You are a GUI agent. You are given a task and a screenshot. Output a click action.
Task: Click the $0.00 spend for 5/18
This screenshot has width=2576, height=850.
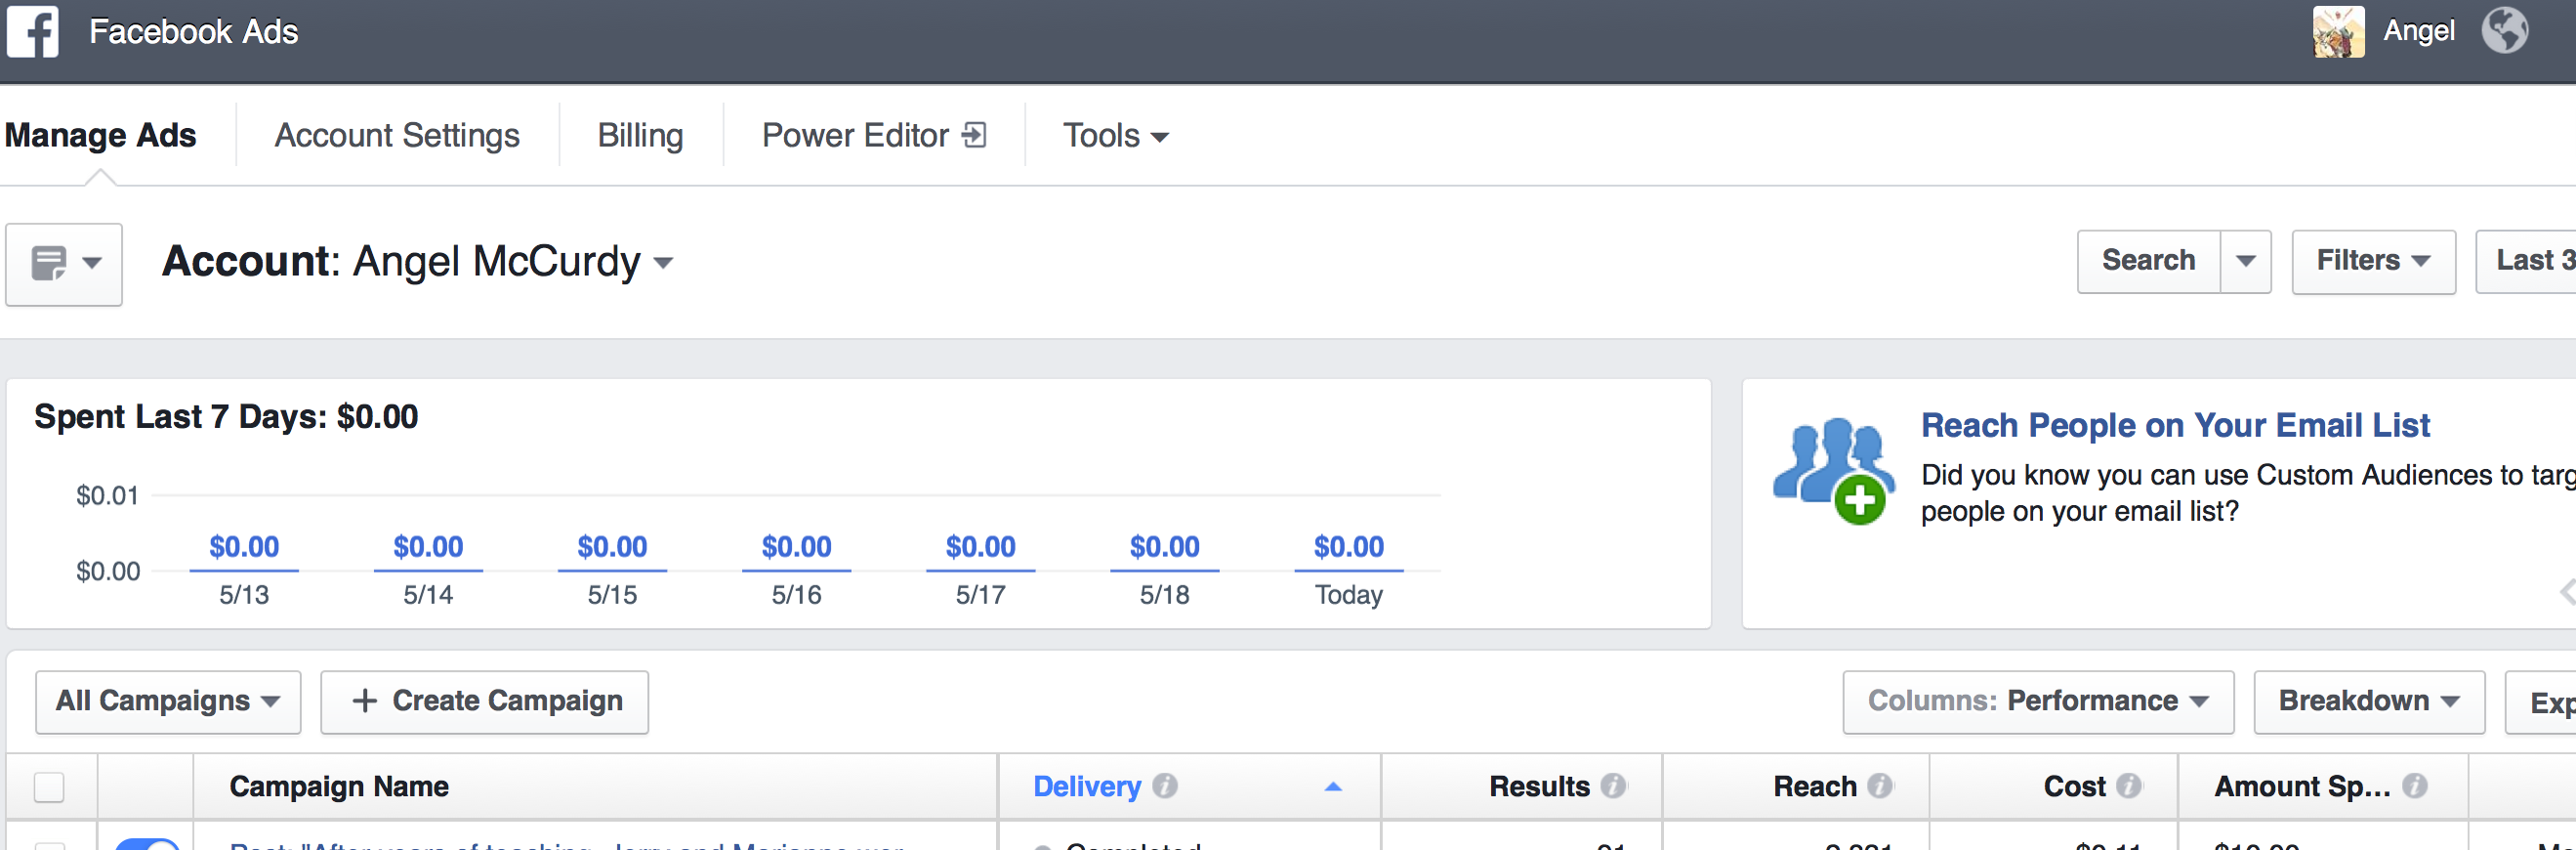pos(1164,547)
